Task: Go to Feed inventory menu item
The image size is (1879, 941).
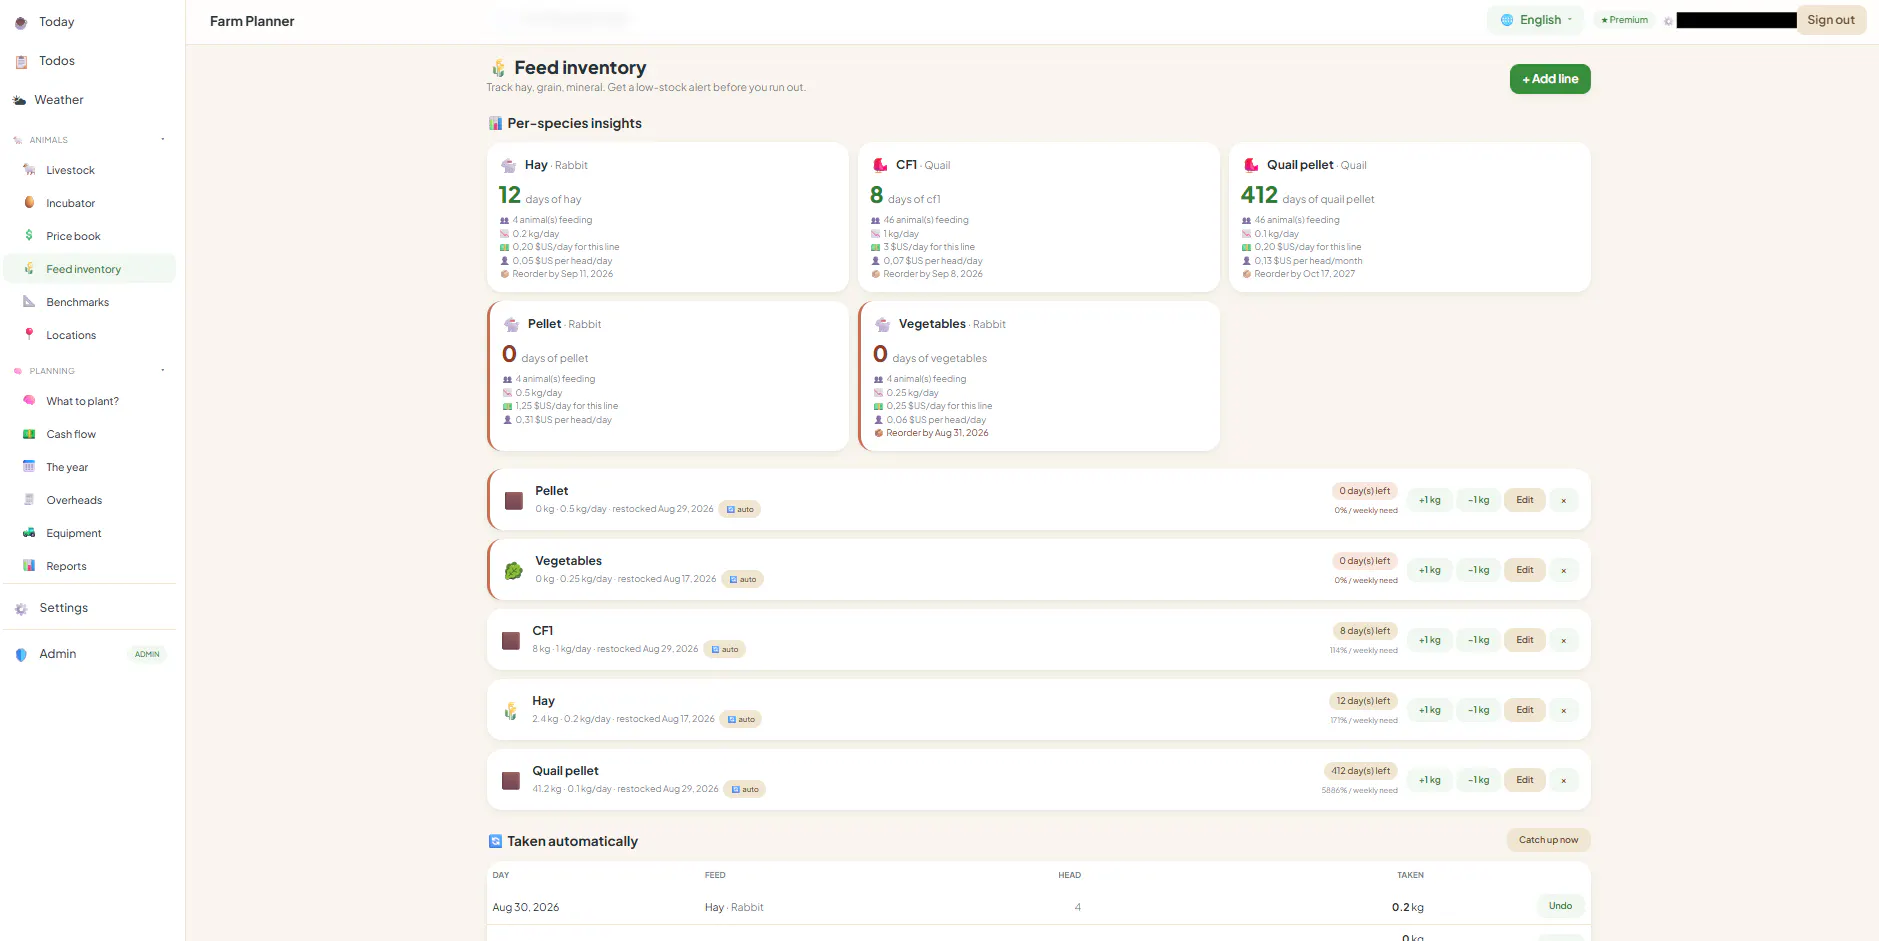Action: tap(89, 269)
